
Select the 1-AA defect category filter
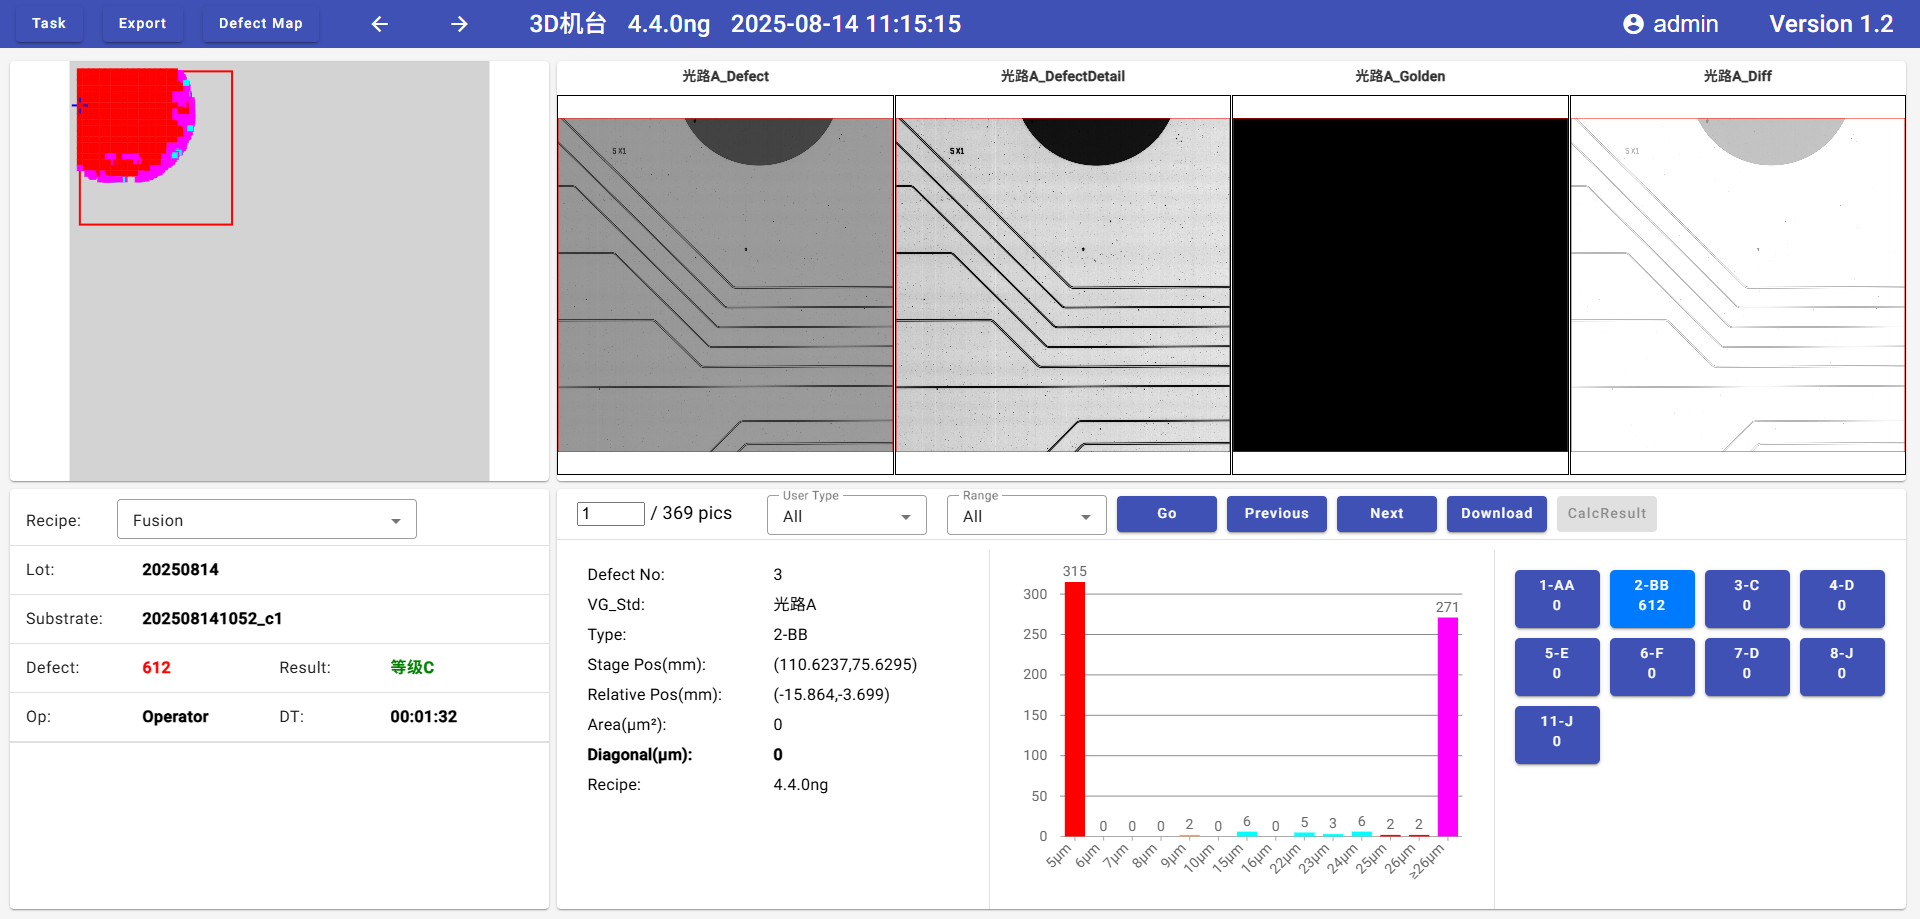(1556, 596)
